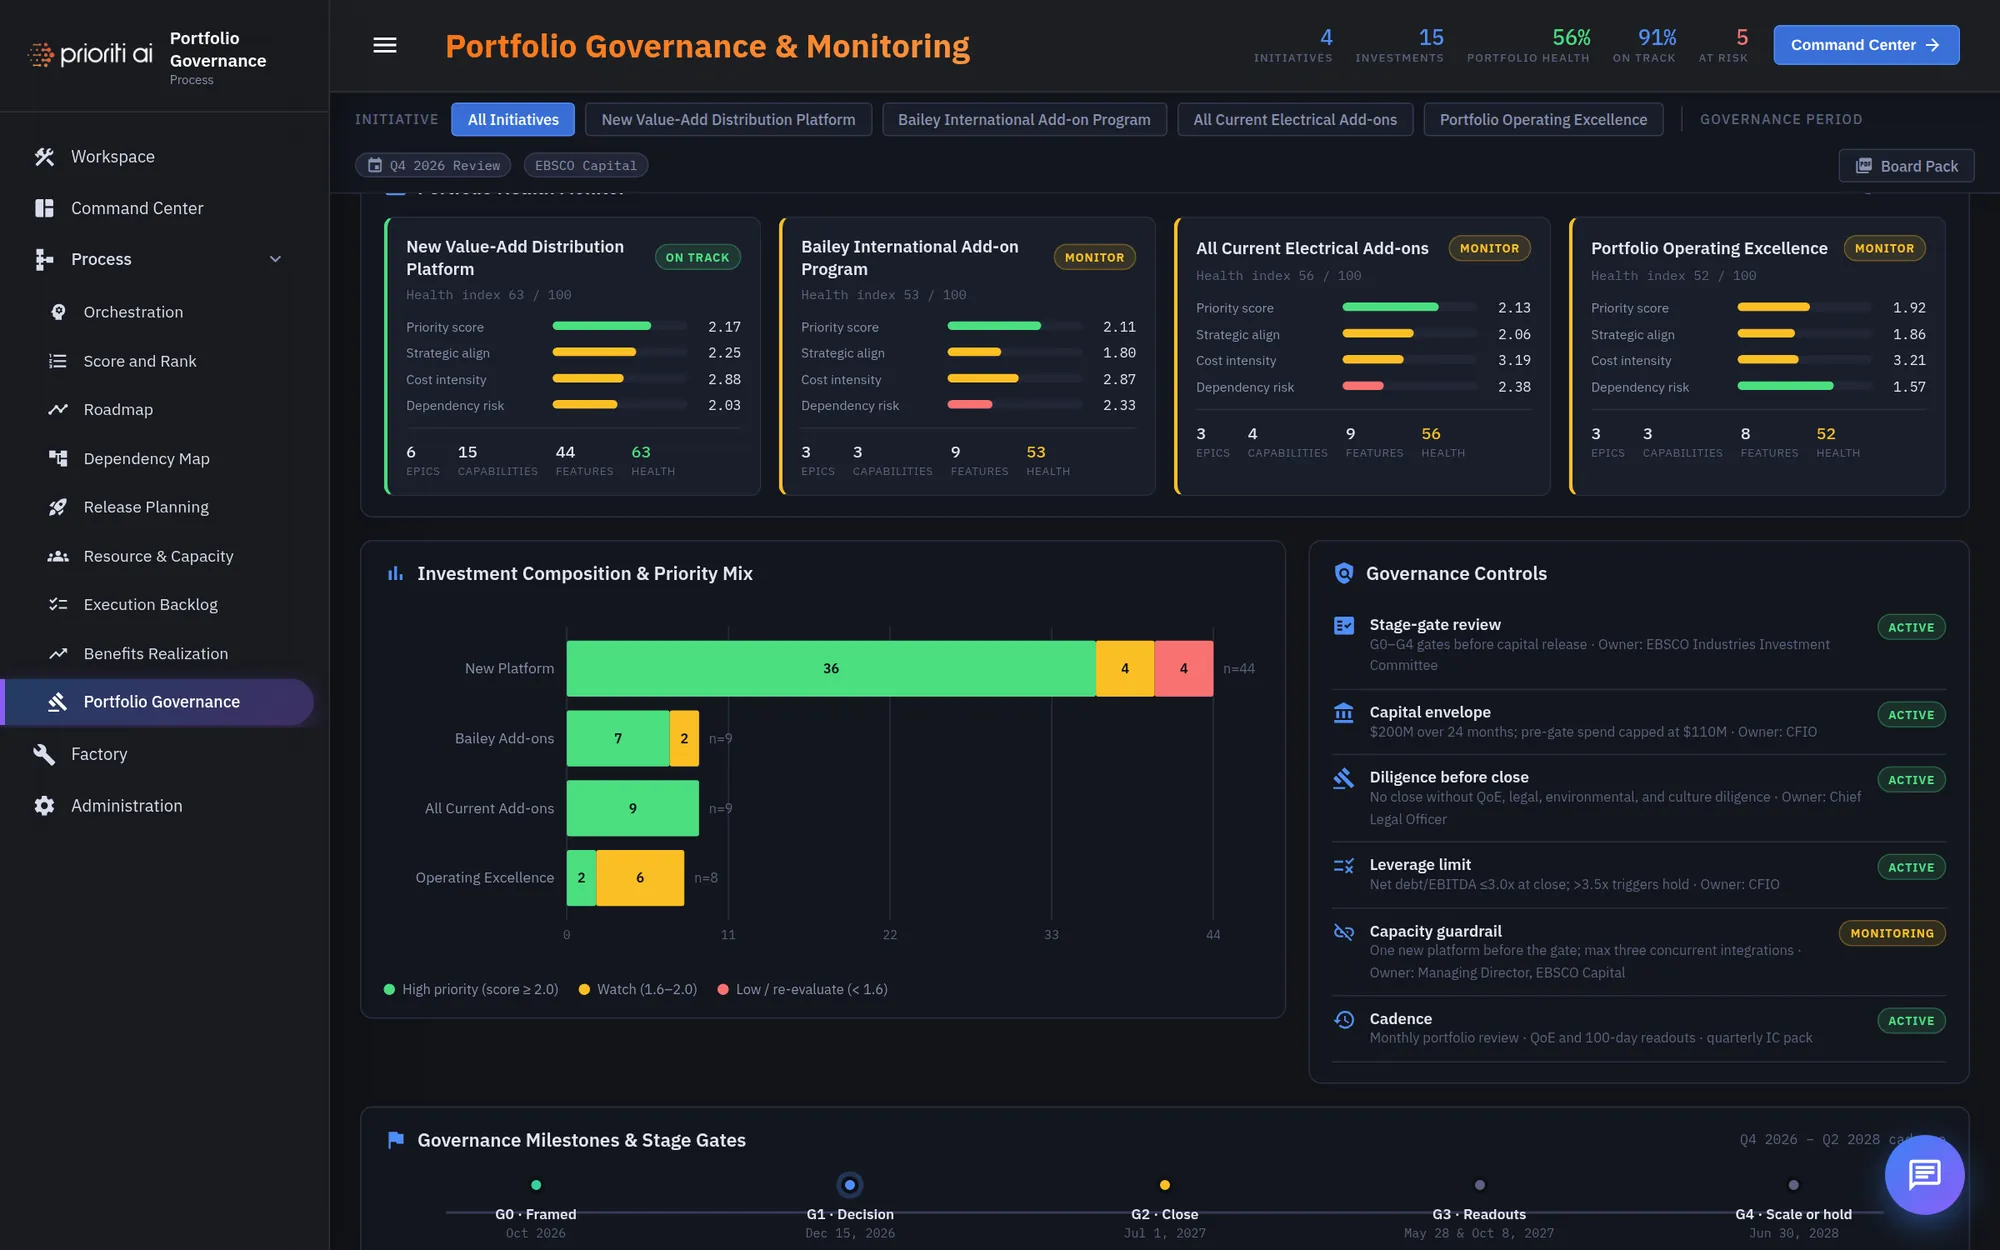
Task: Open the hamburger menu icon
Action: (385, 45)
